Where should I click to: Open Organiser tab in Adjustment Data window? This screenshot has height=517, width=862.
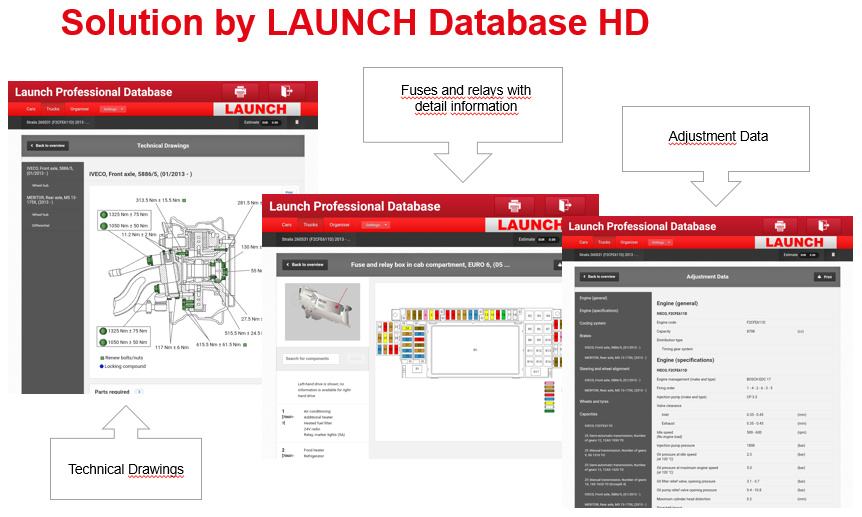[629, 242]
